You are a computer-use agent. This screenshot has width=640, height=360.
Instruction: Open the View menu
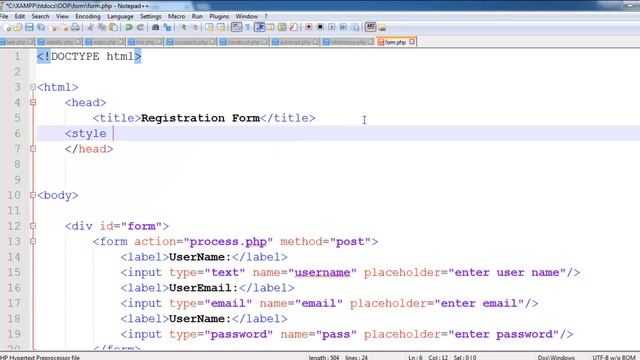click(x=62, y=16)
